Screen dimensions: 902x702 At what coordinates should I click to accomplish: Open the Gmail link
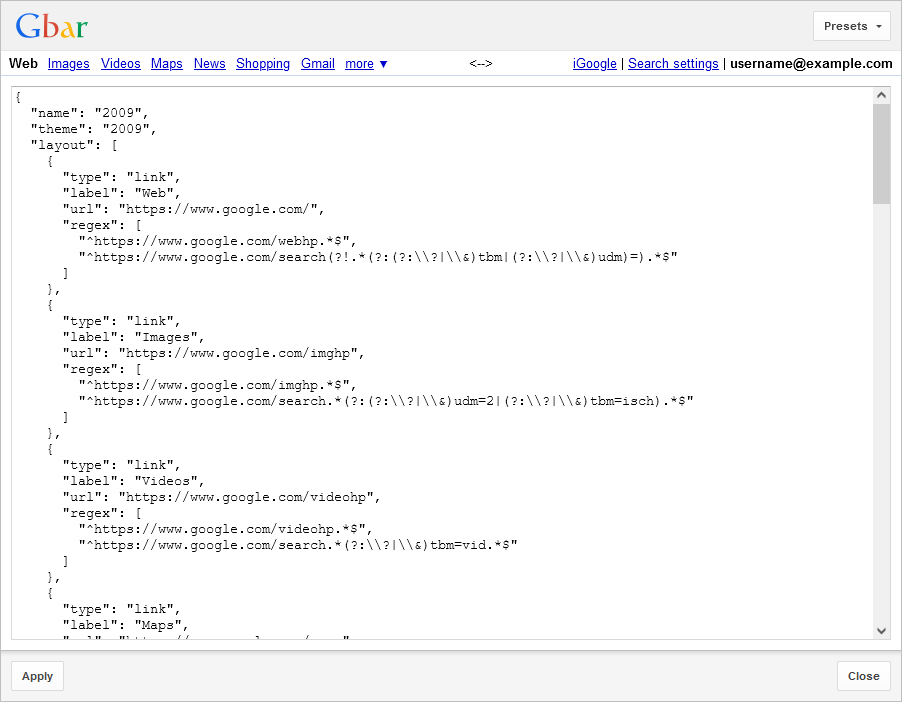point(318,63)
